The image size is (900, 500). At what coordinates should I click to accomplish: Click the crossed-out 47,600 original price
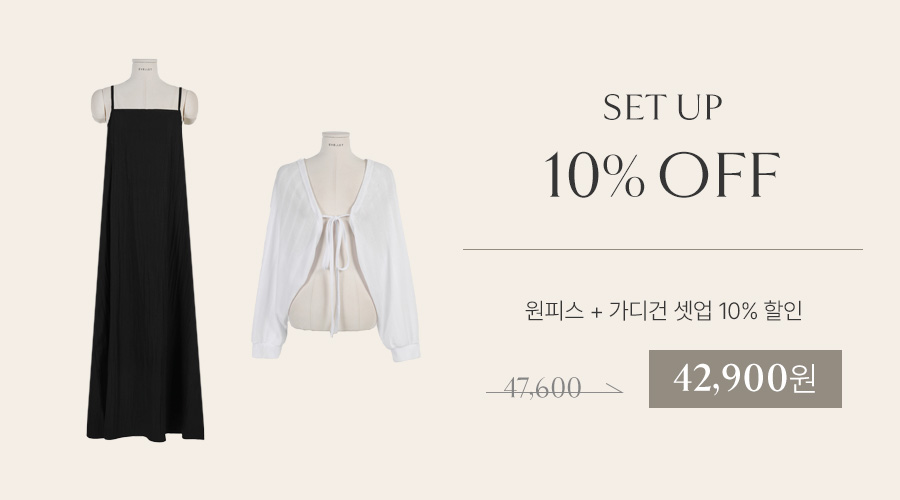pos(542,388)
